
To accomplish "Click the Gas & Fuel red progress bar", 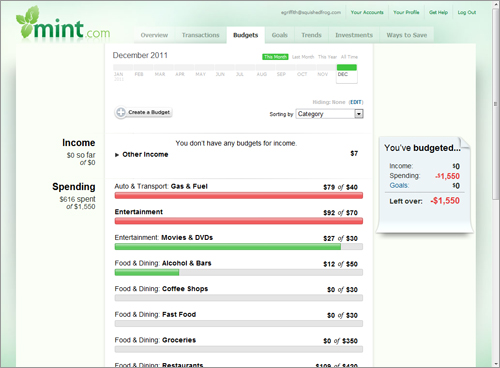I will tap(239, 196).
